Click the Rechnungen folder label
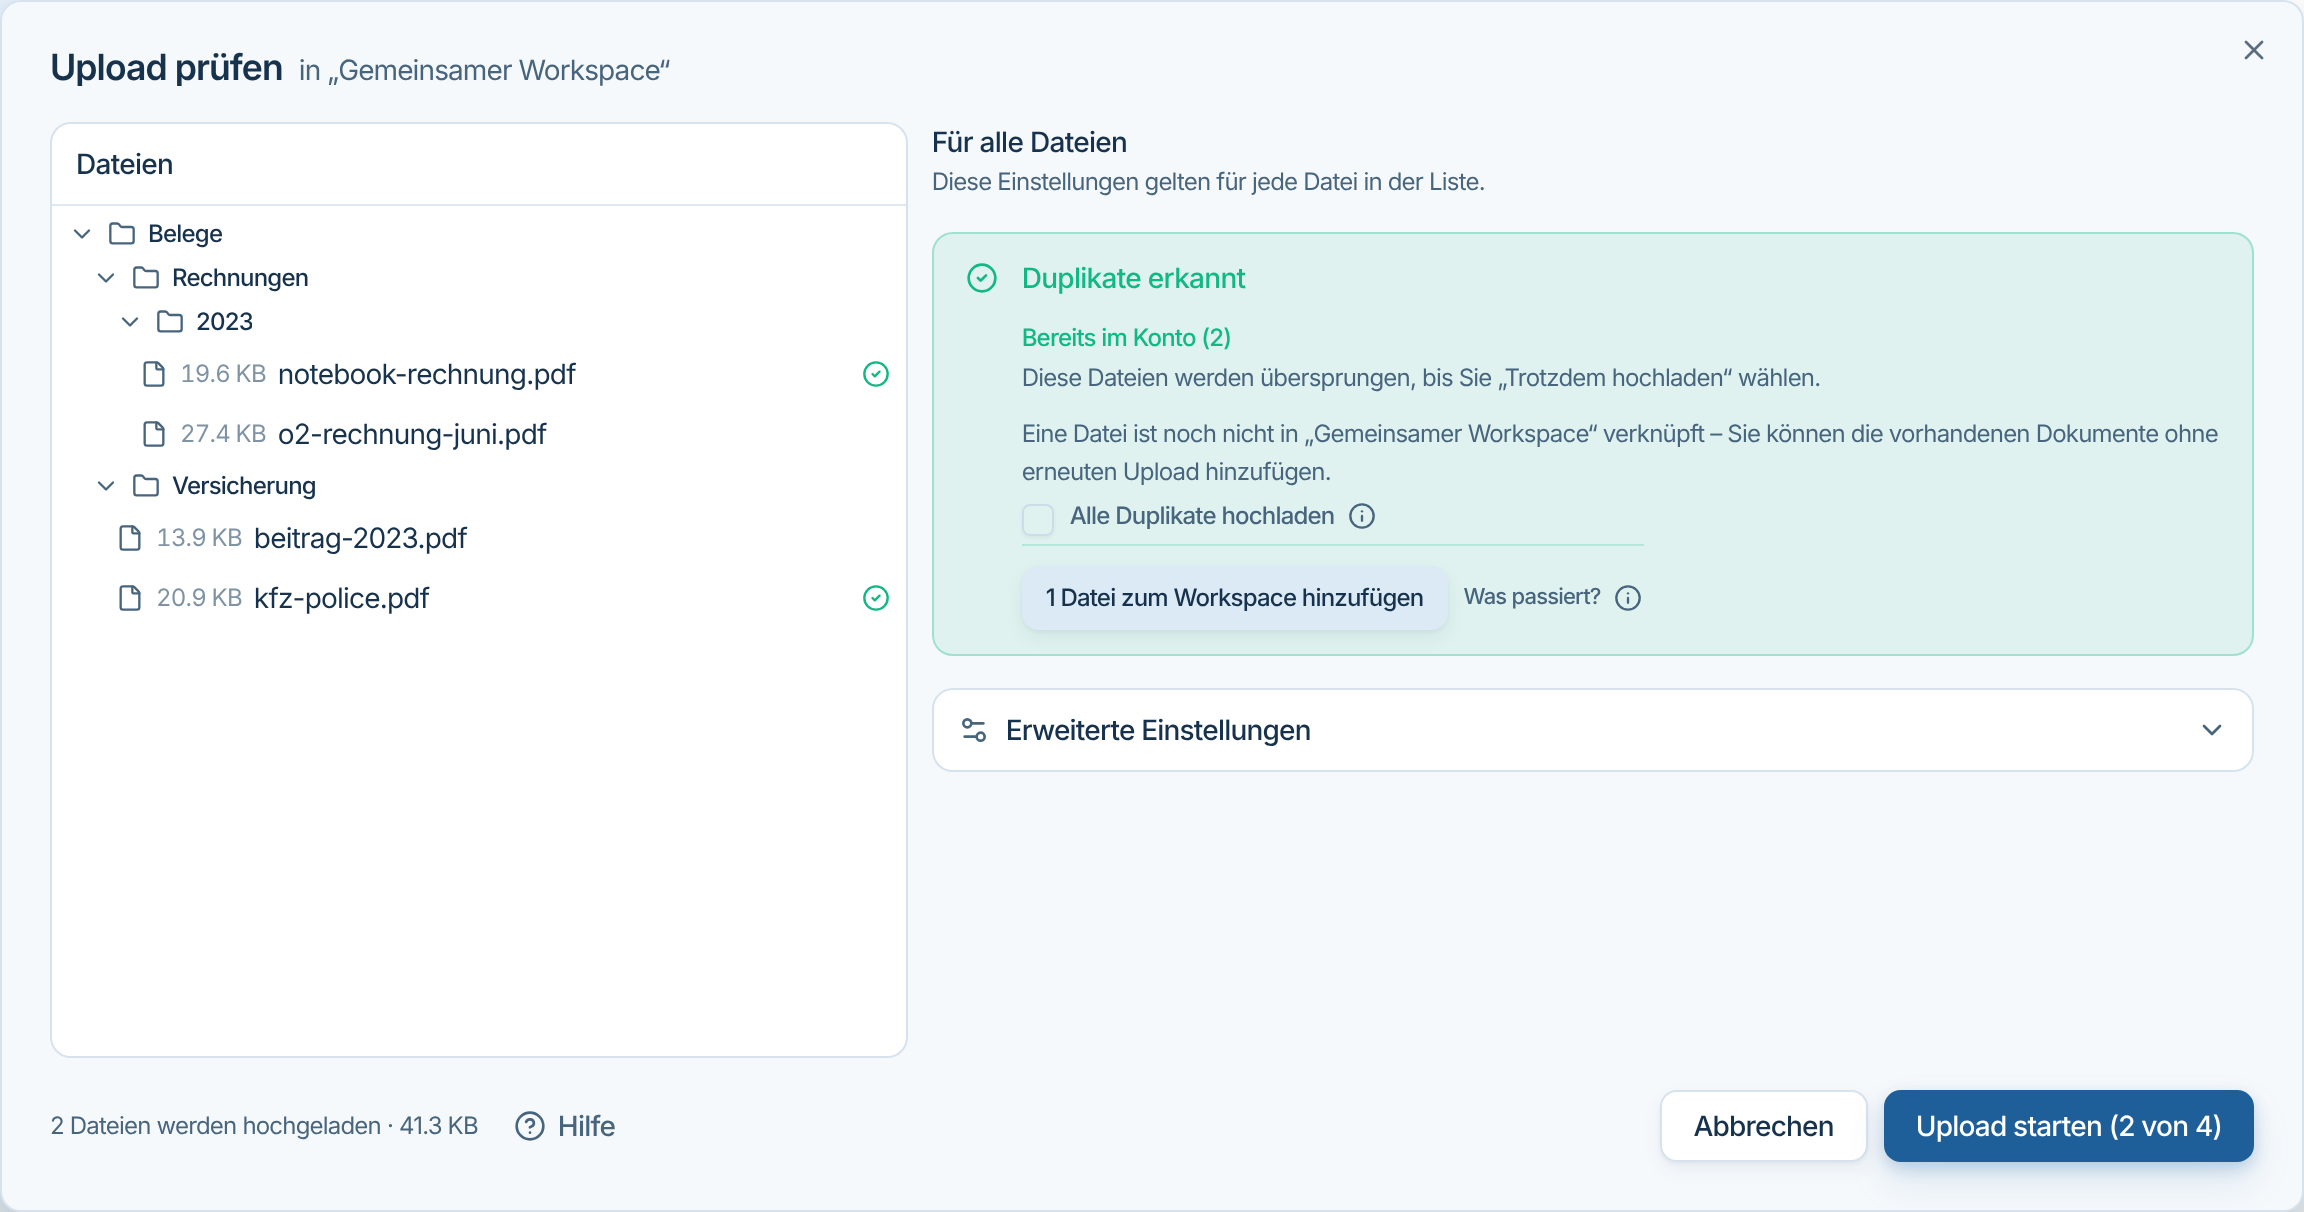 click(240, 278)
